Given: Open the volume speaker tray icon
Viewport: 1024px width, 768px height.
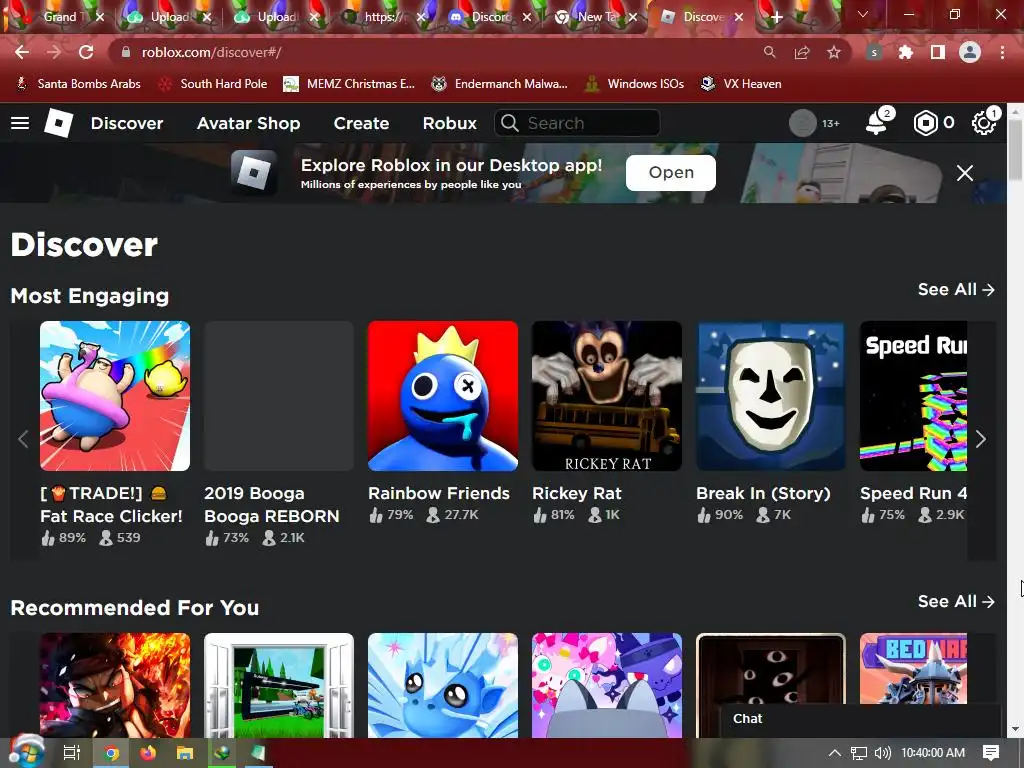Looking at the screenshot, I should click(x=882, y=753).
